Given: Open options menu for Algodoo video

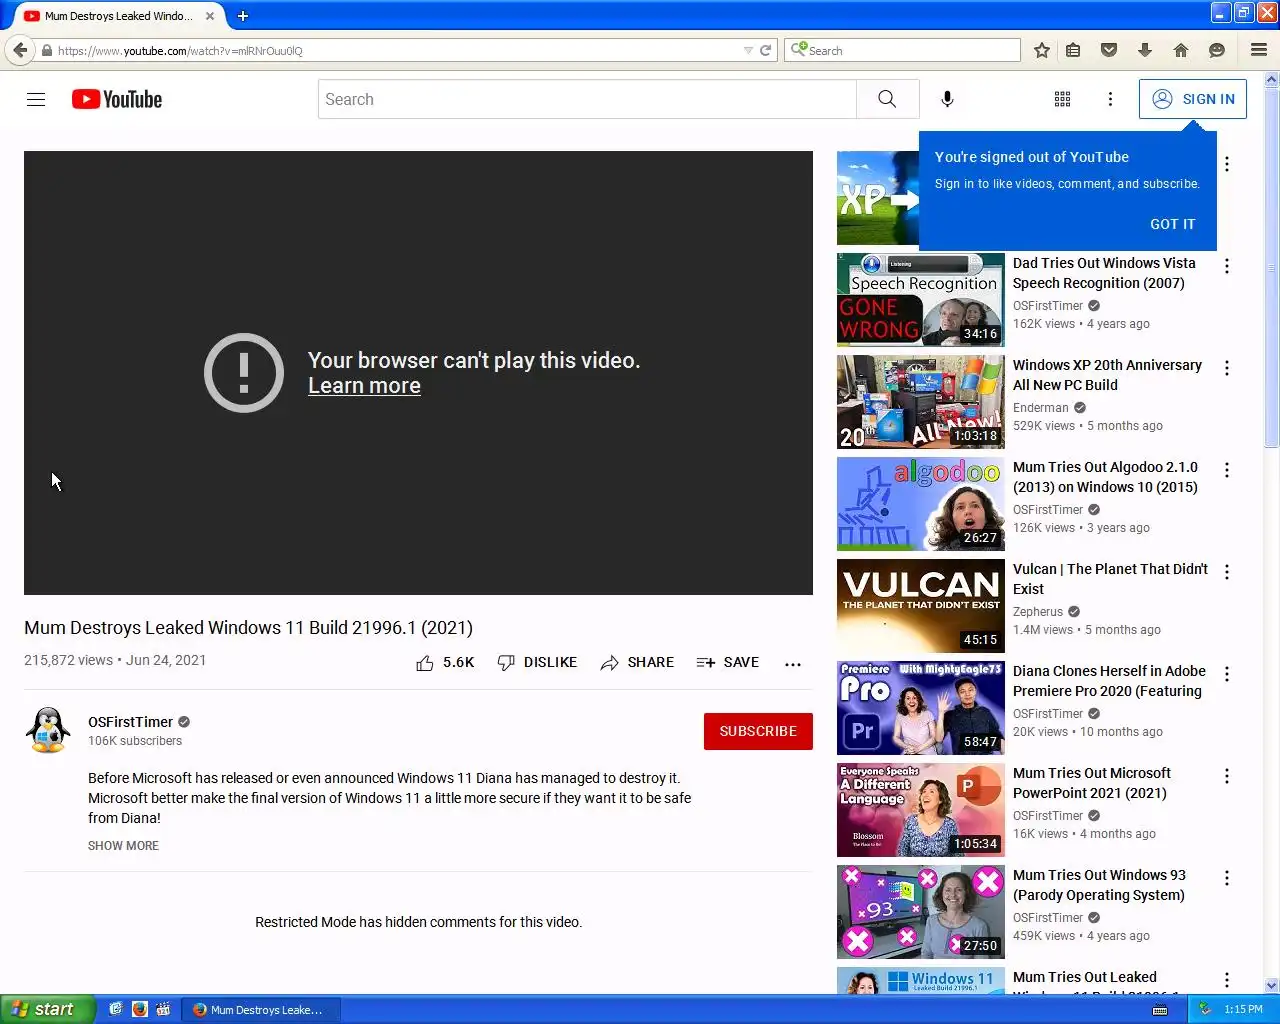Looking at the screenshot, I should (x=1227, y=470).
